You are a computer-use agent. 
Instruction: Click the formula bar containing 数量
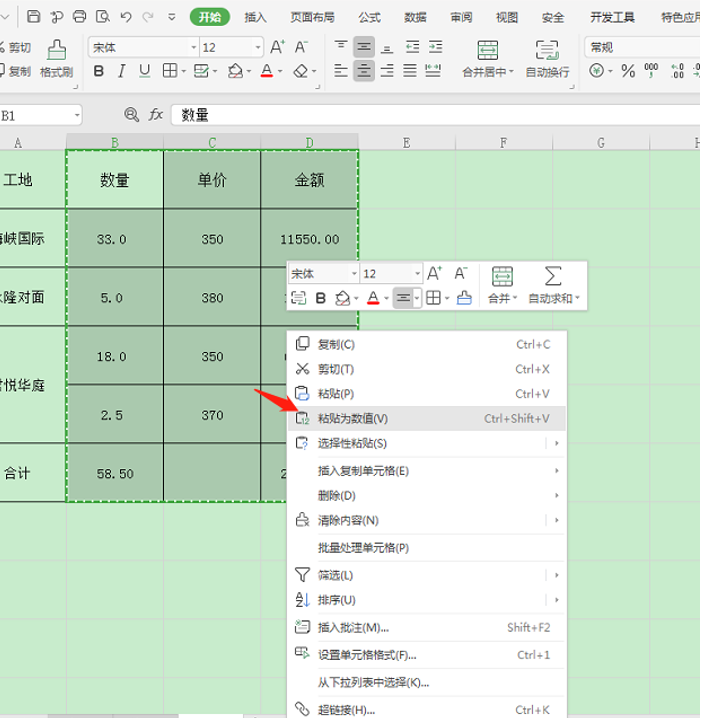coord(435,115)
